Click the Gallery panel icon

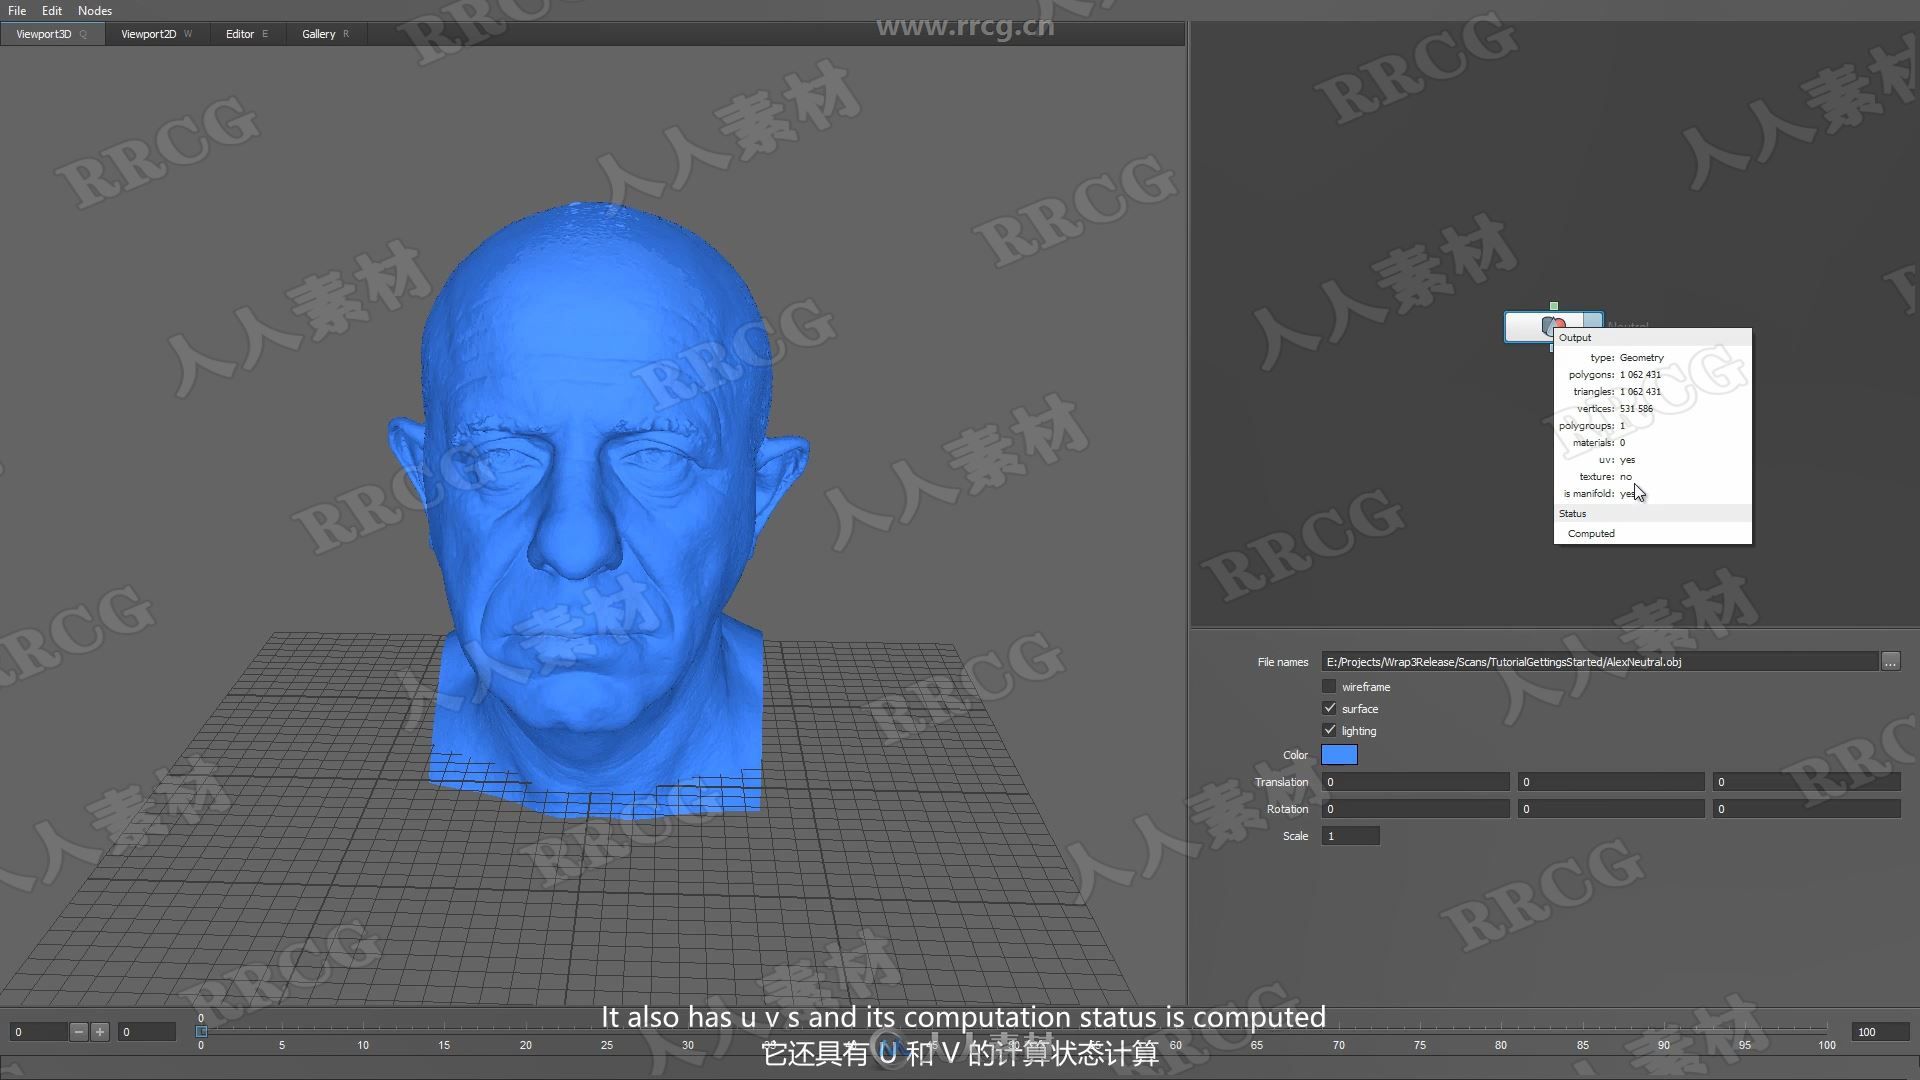[x=318, y=33]
